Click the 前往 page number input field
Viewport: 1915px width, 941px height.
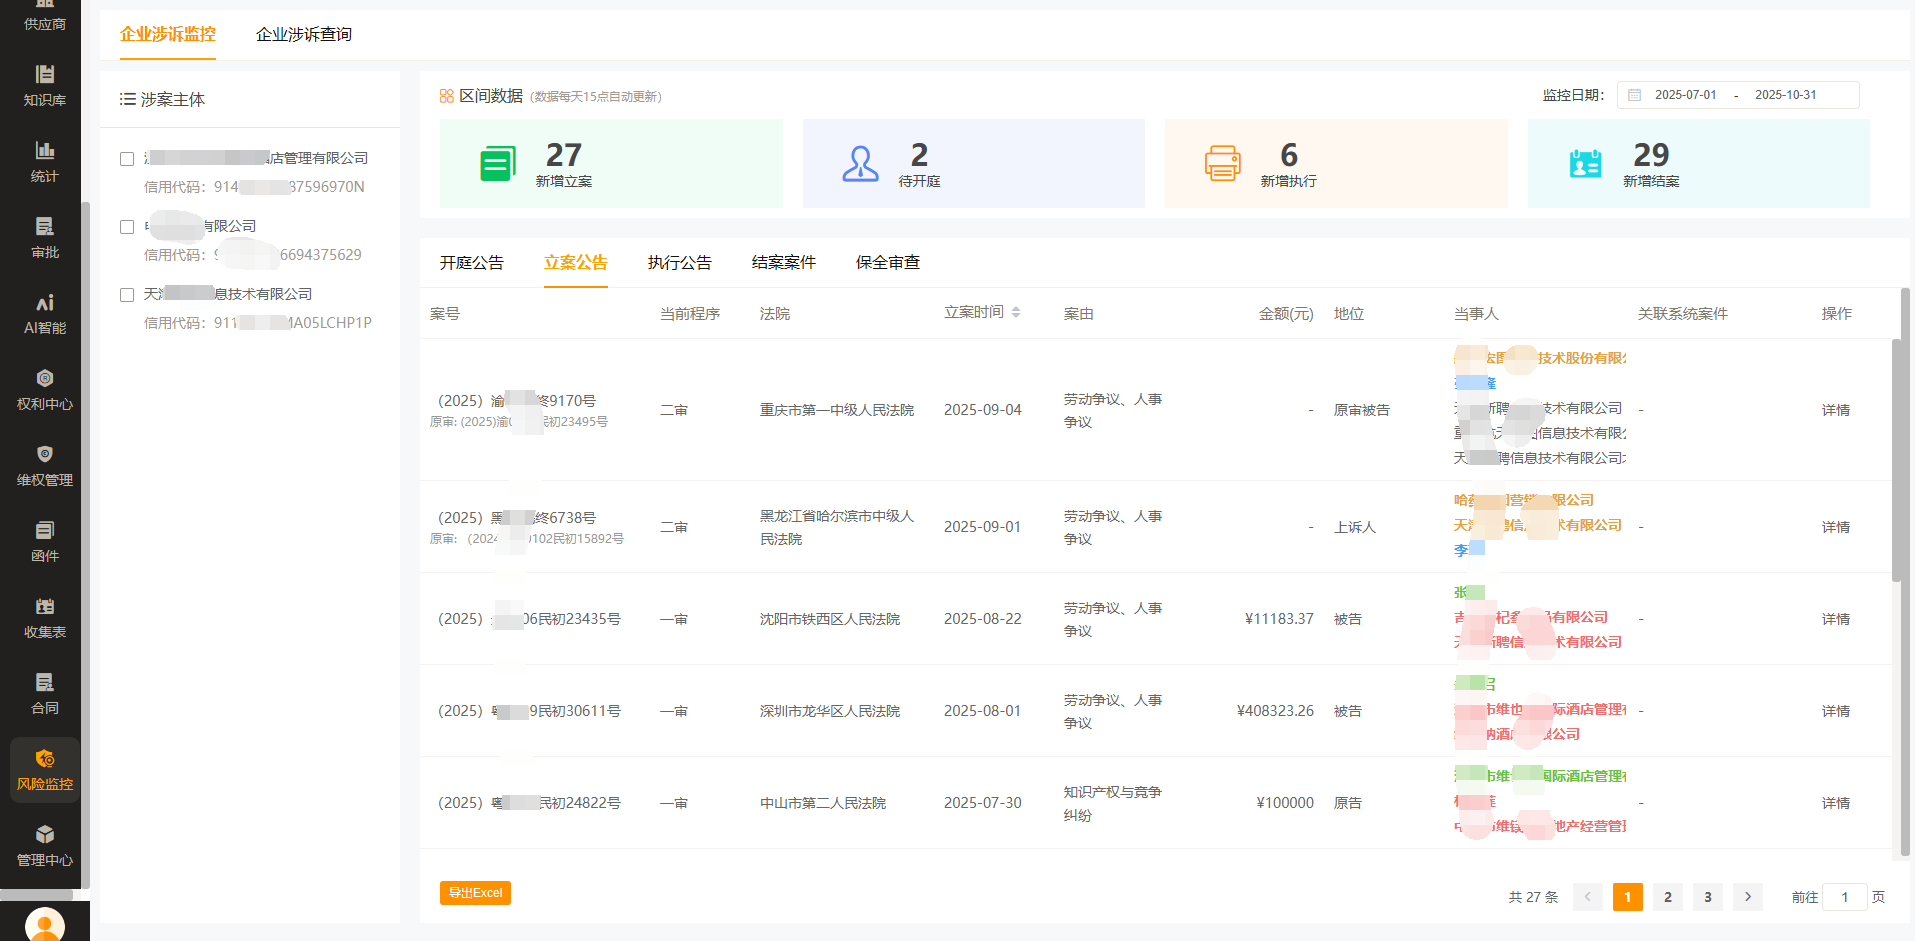[1844, 897]
